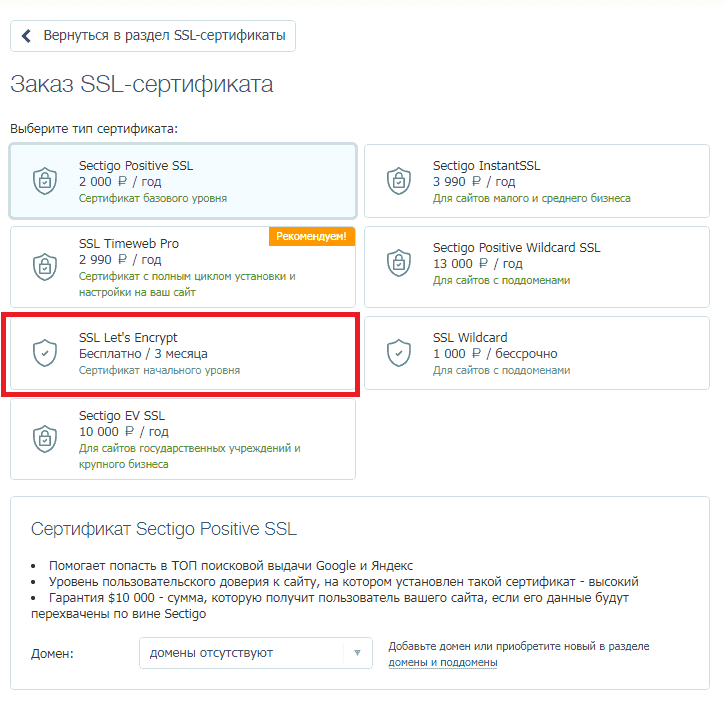Viewport: 726px width, 706px height.
Task: Click the полным циклом установки description
Action: 187,284
